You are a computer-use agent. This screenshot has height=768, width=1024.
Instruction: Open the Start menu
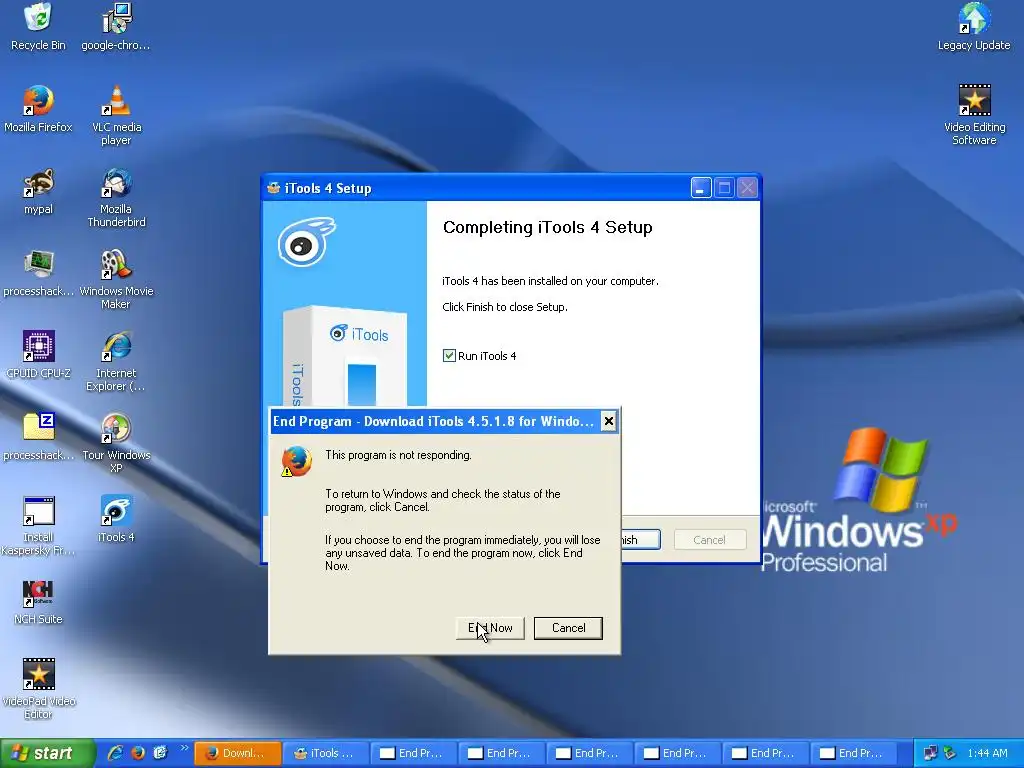tap(46, 753)
